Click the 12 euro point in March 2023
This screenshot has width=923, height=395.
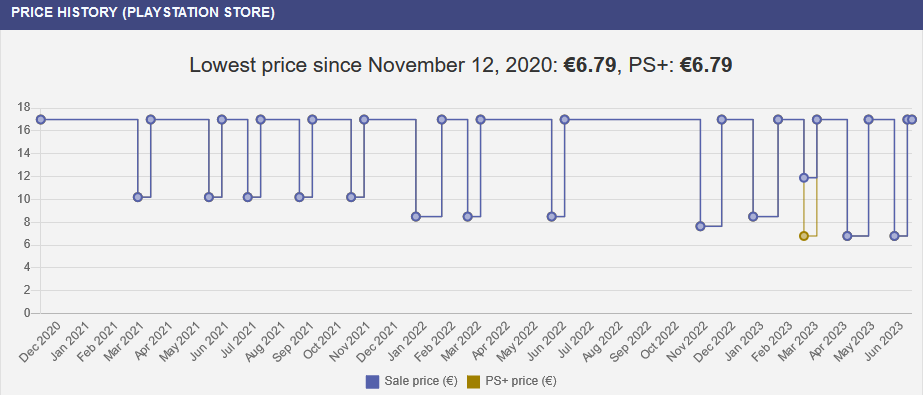(x=804, y=178)
